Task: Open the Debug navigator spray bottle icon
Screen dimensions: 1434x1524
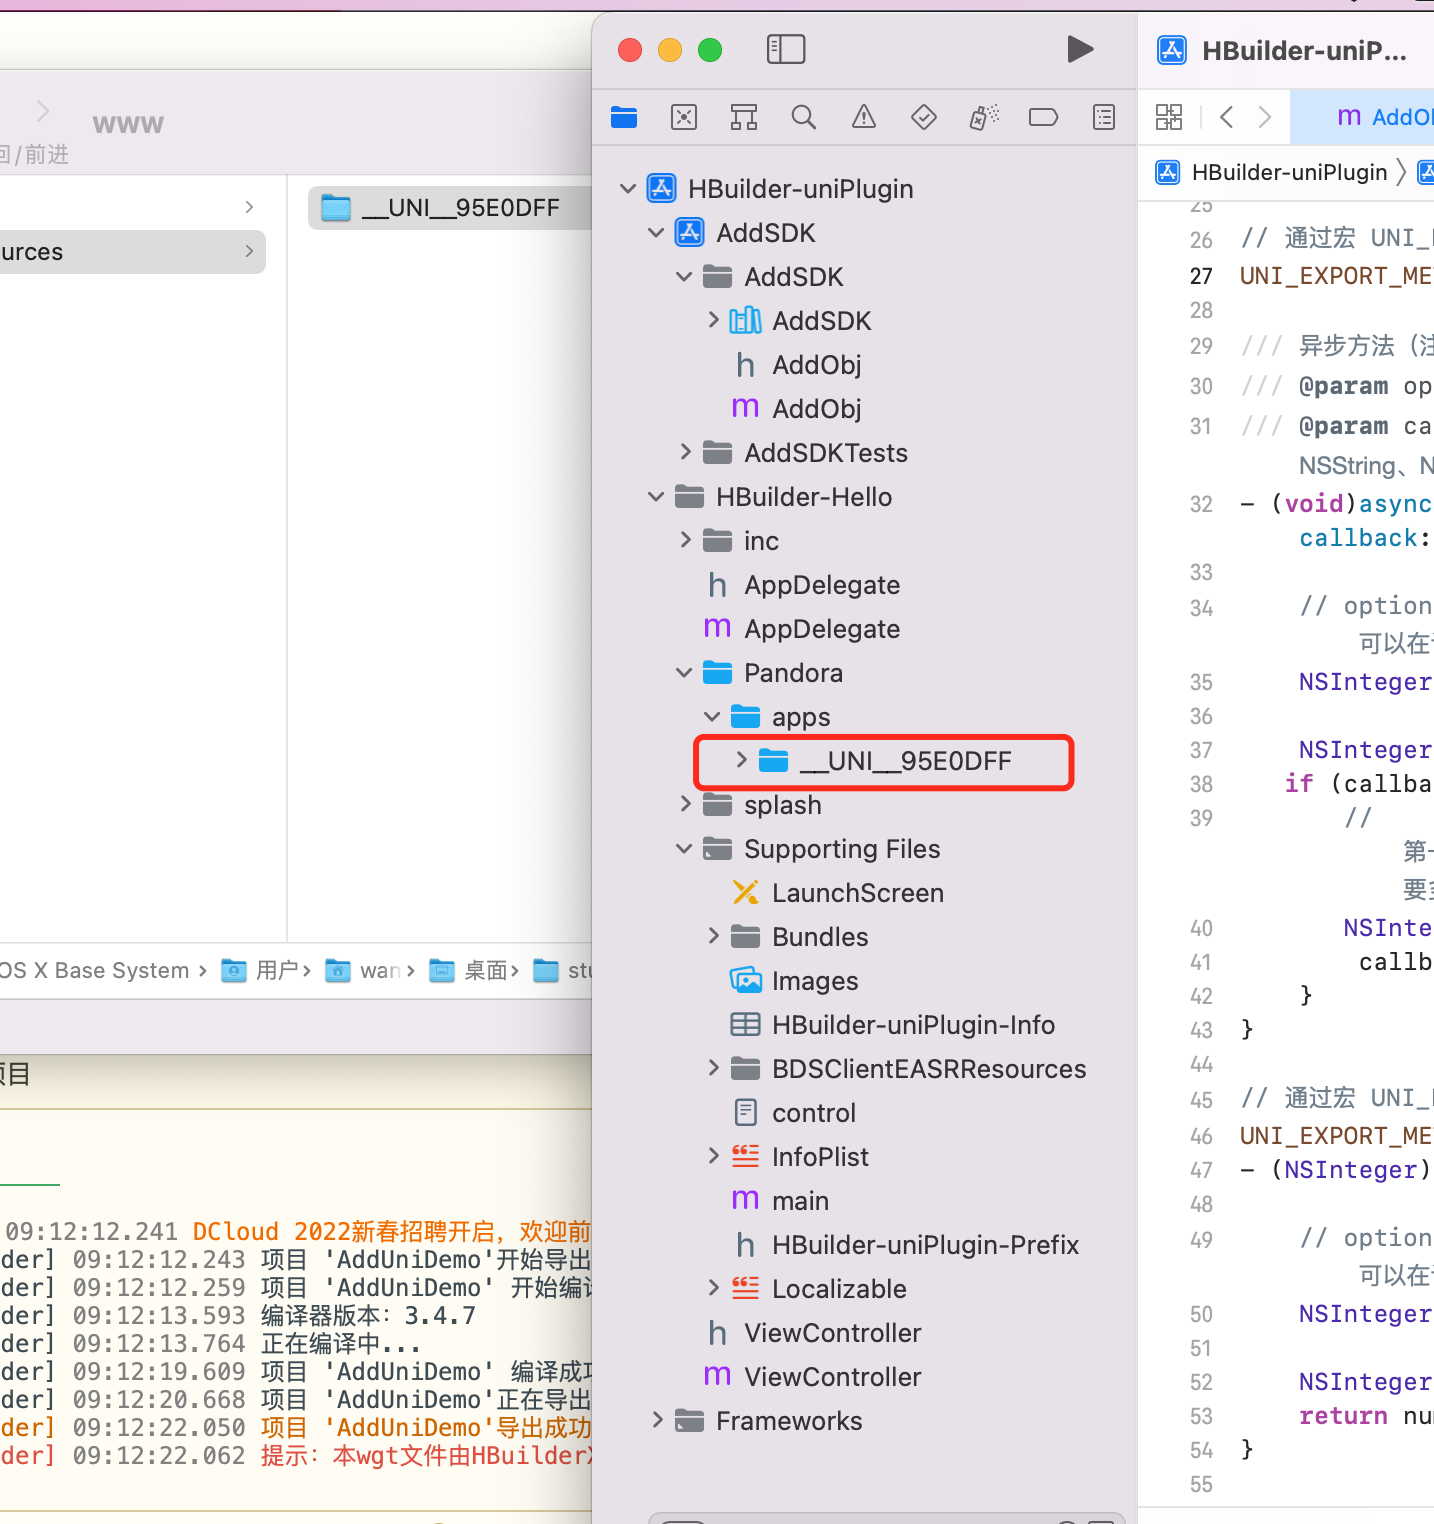Action: [983, 117]
